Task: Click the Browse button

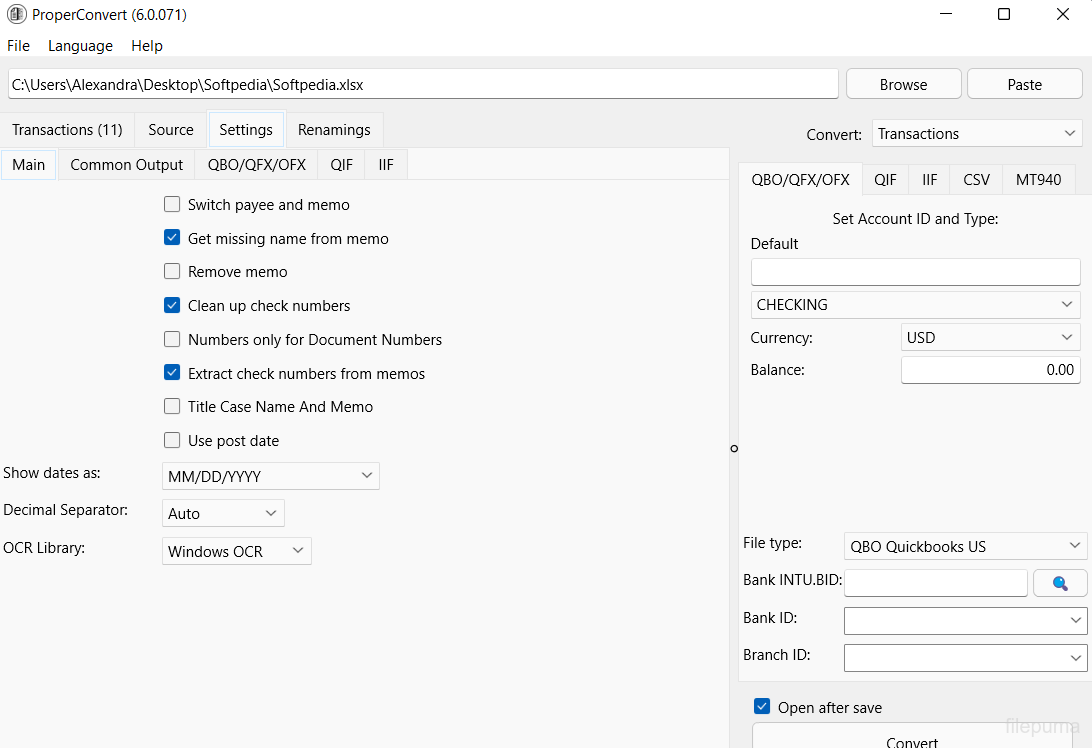Action: tap(903, 85)
